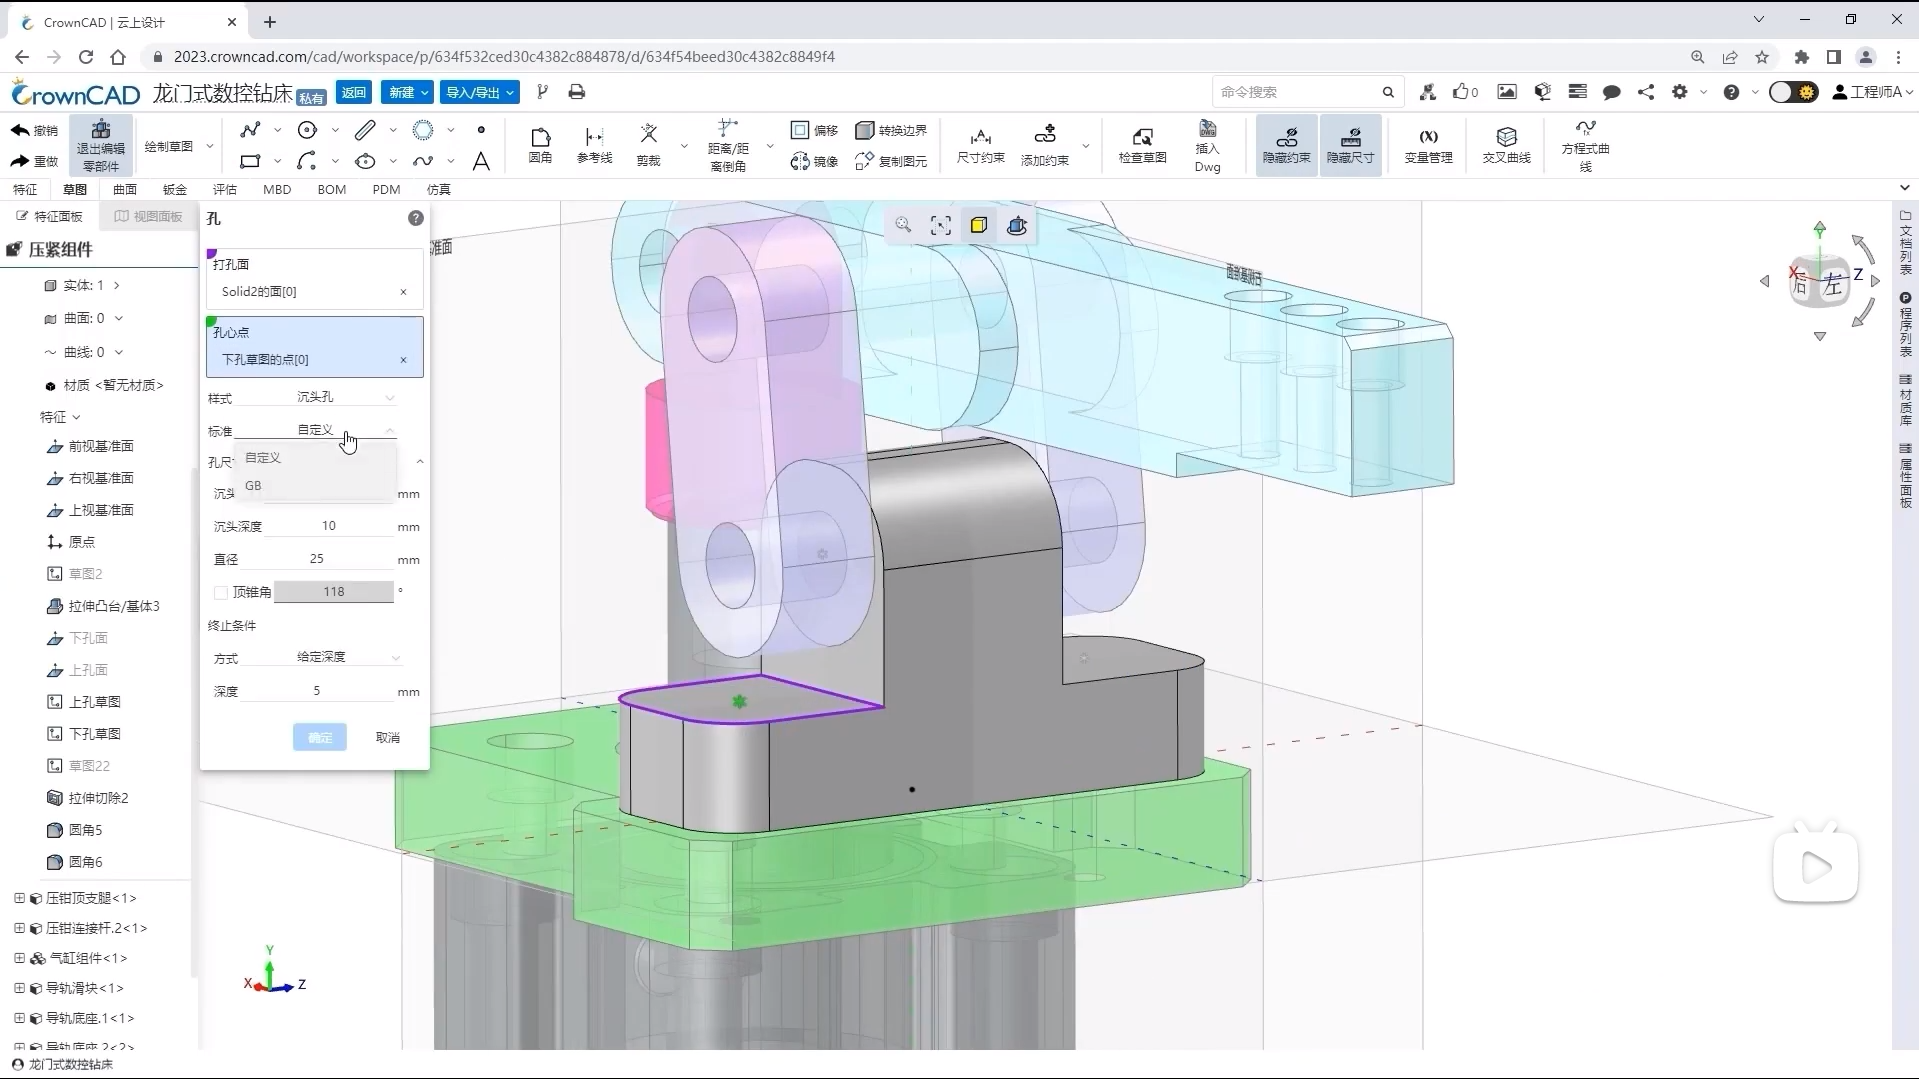
Task: Switch to the 曲面 ribbon tab
Action: pyautogui.click(x=125, y=189)
